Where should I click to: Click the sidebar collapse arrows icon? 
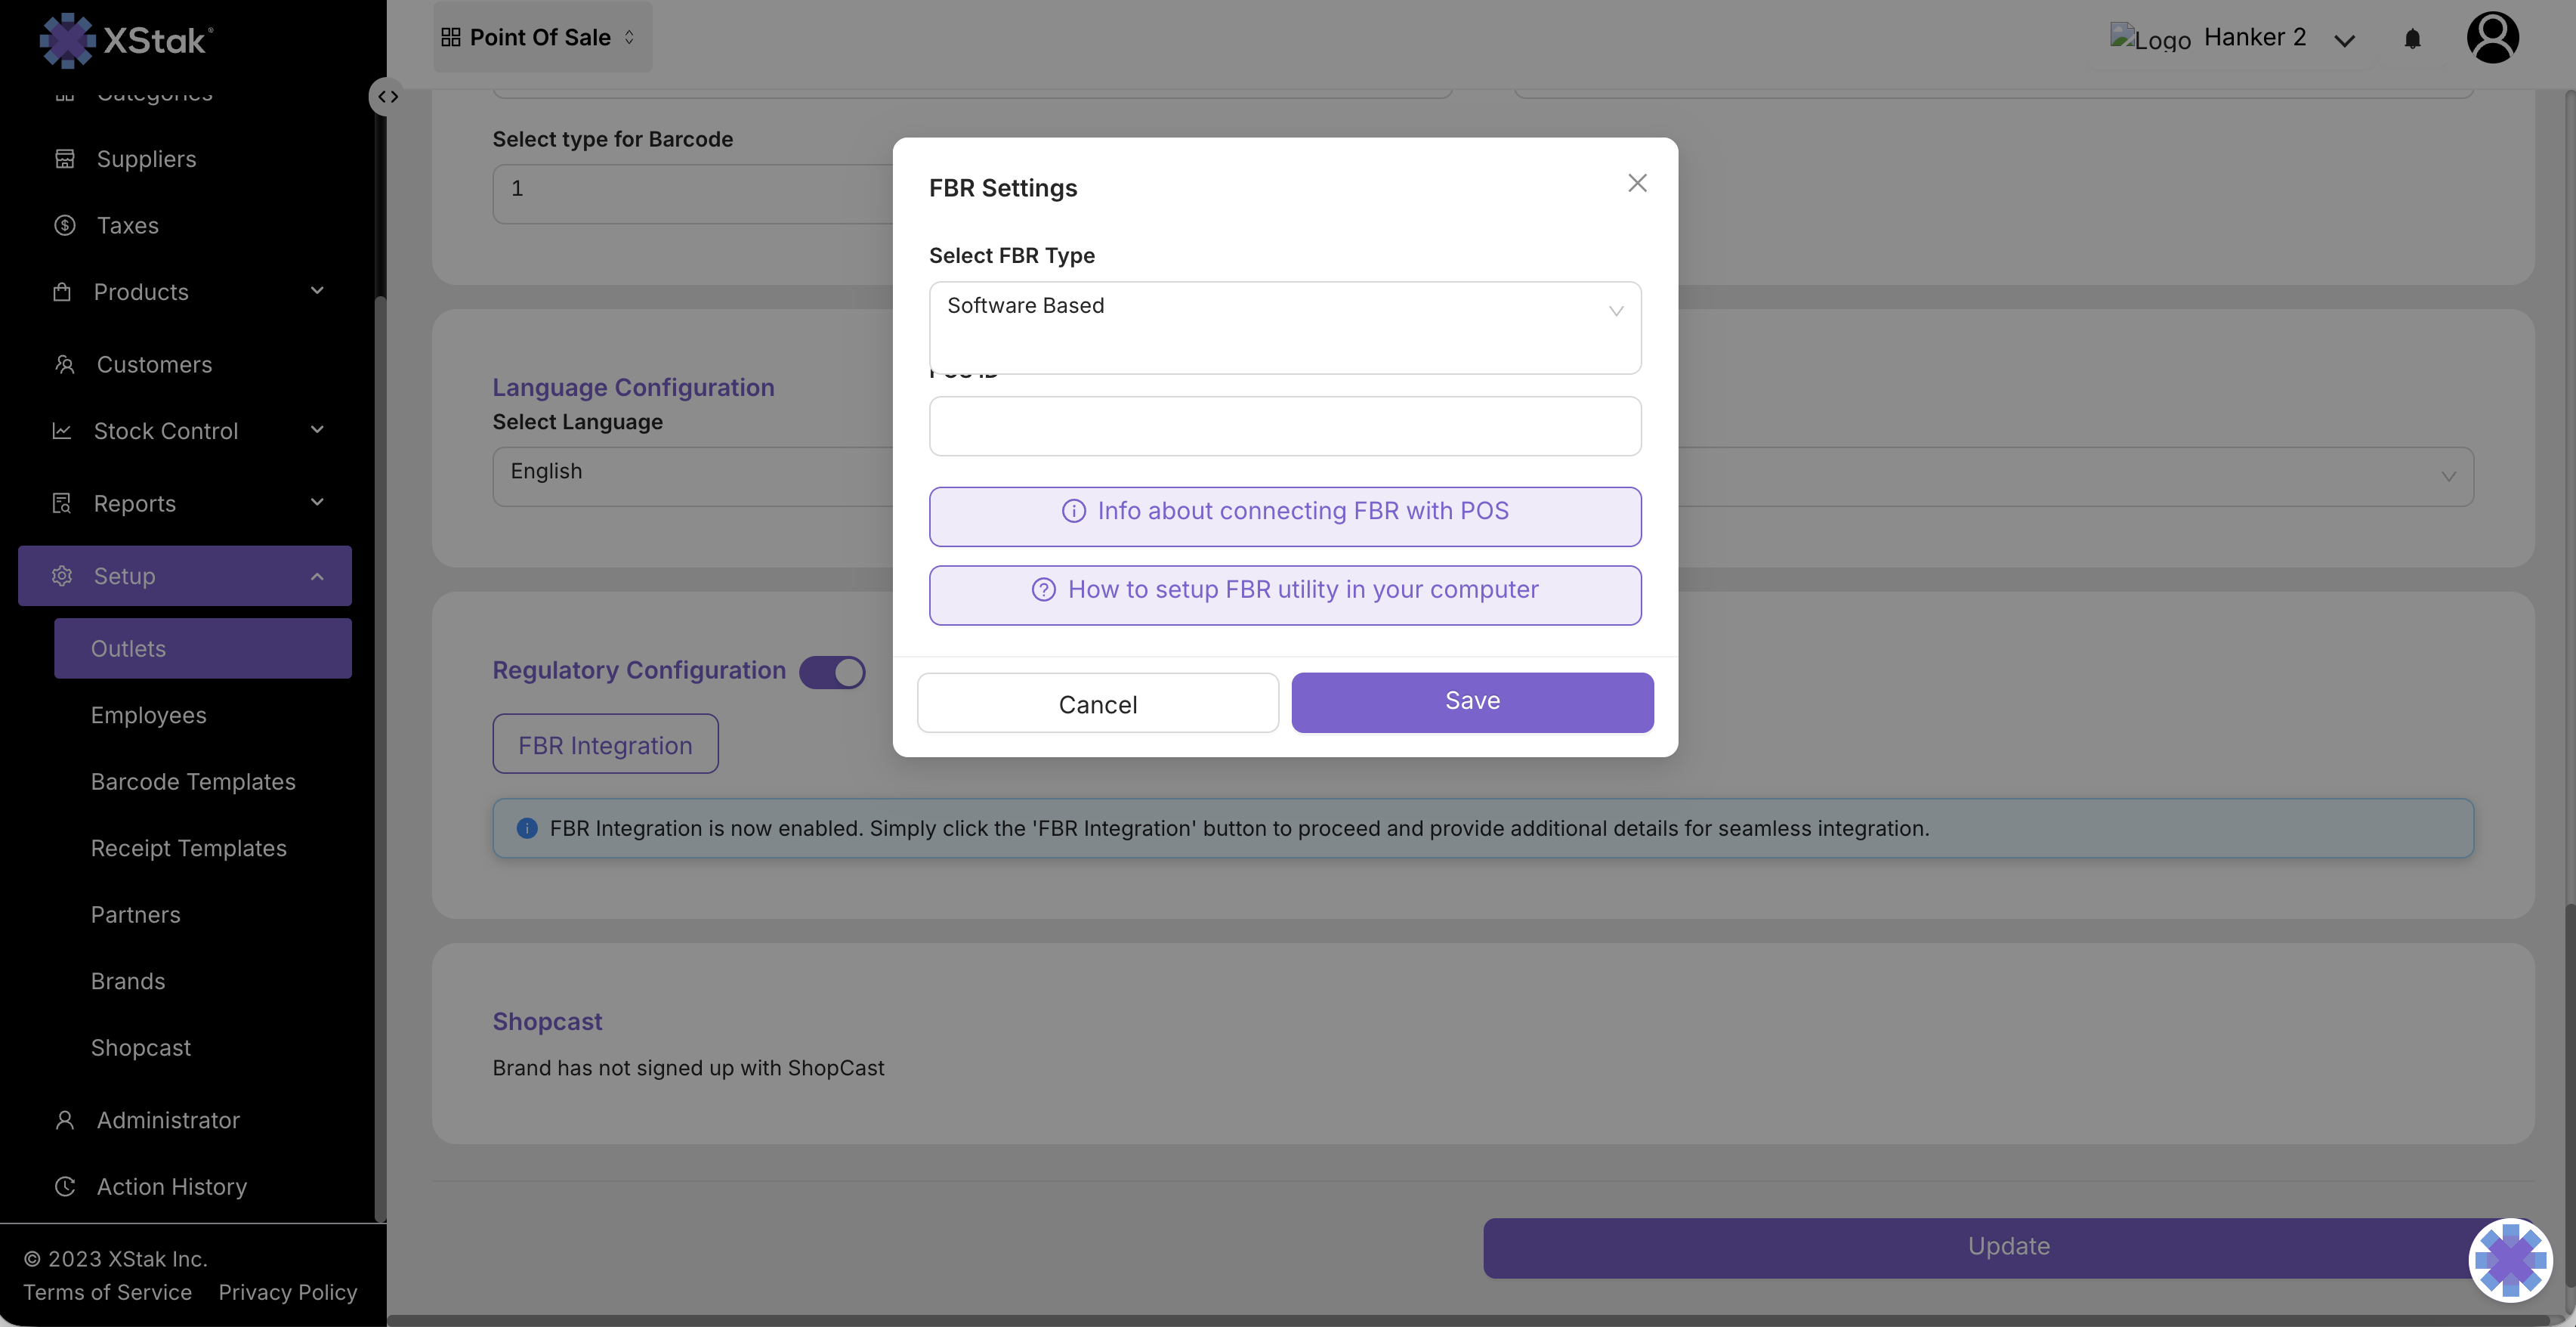[x=388, y=97]
